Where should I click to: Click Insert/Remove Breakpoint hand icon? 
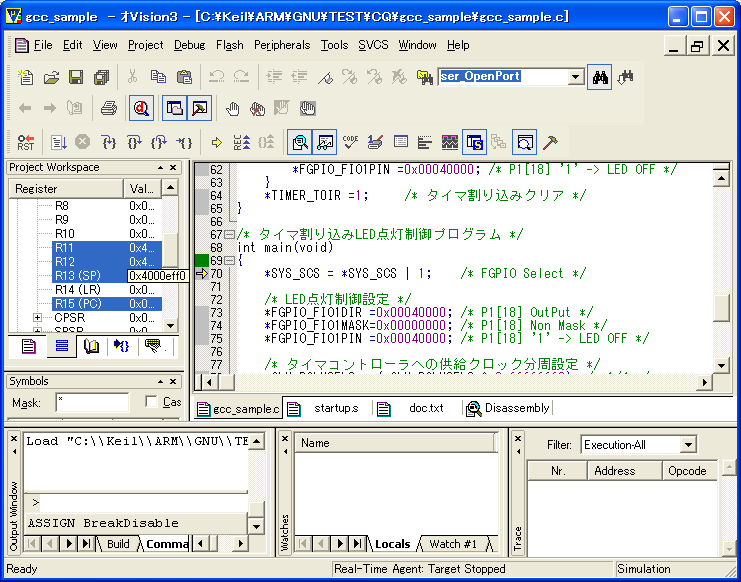point(232,109)
